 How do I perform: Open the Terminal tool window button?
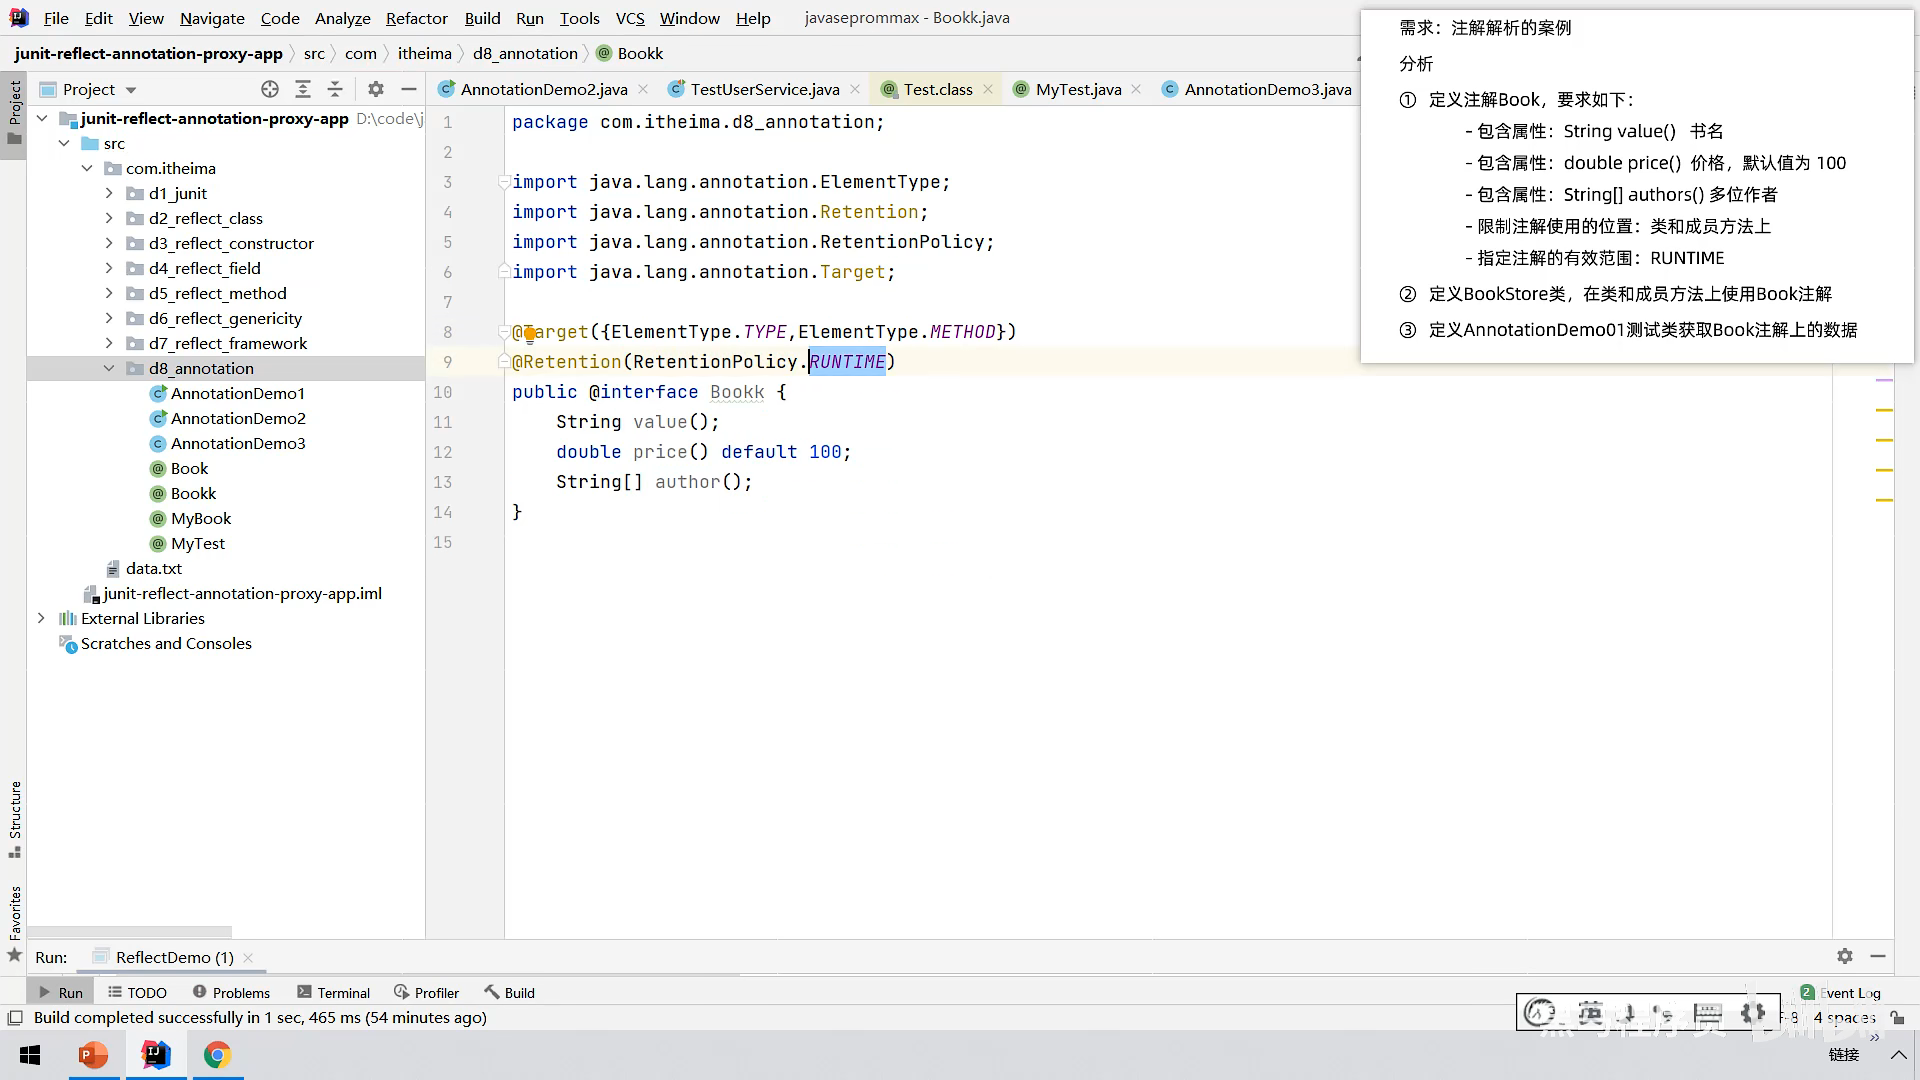334,992
